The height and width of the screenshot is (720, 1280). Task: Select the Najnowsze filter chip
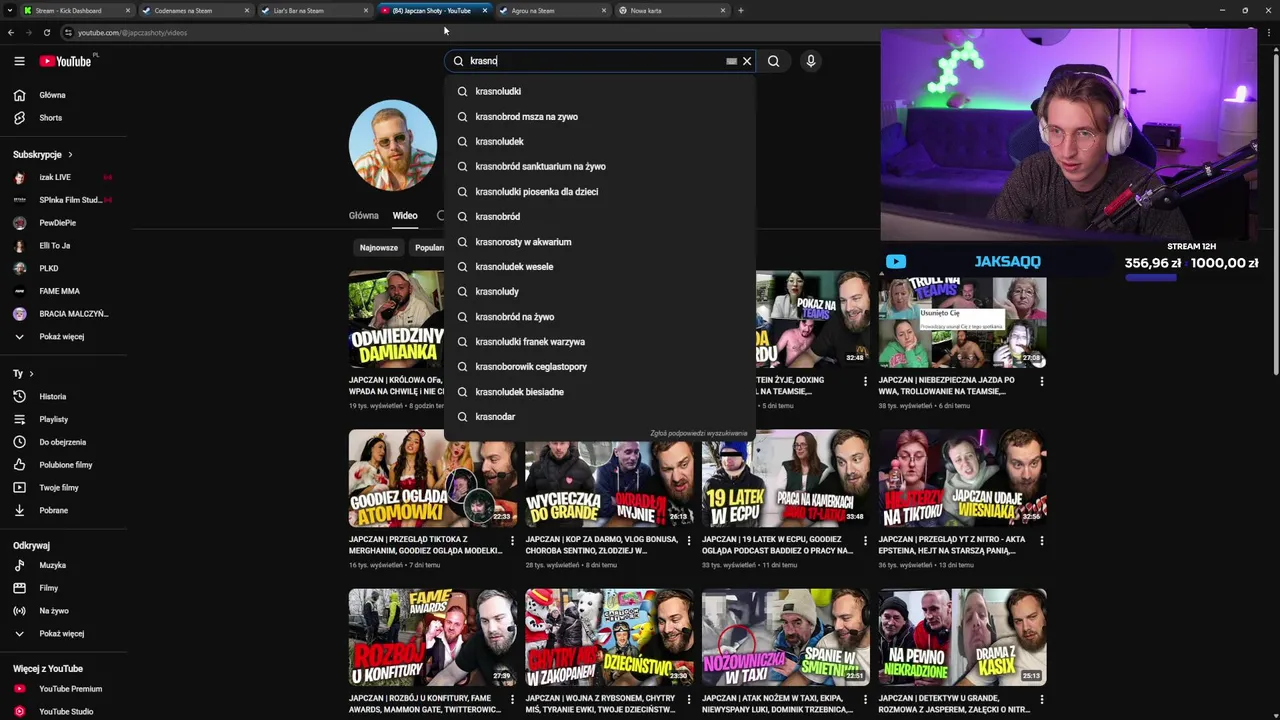379,248
